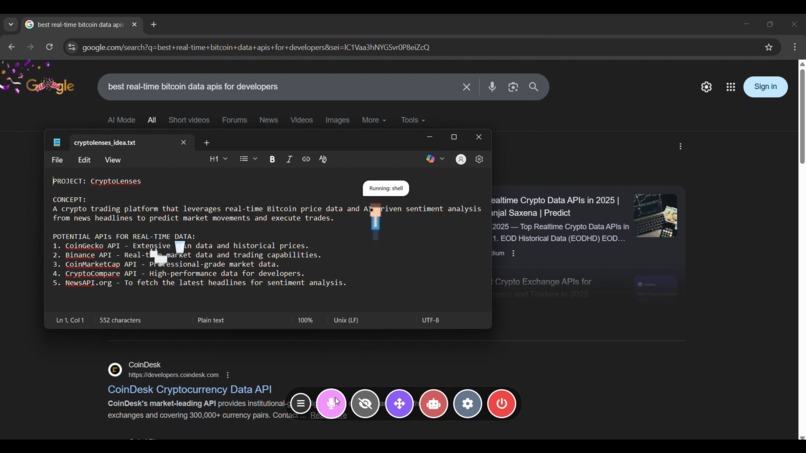Clear formatting with Notepad's toolbar icon

(323, 159)
